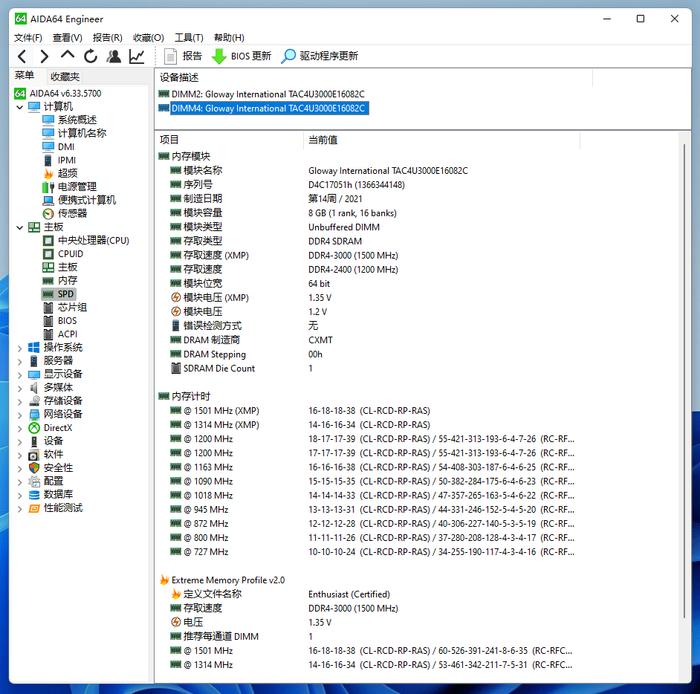Select the 内存 memory tree item
This screenshot has height=694, width=700.
click(x=60, y=280)
